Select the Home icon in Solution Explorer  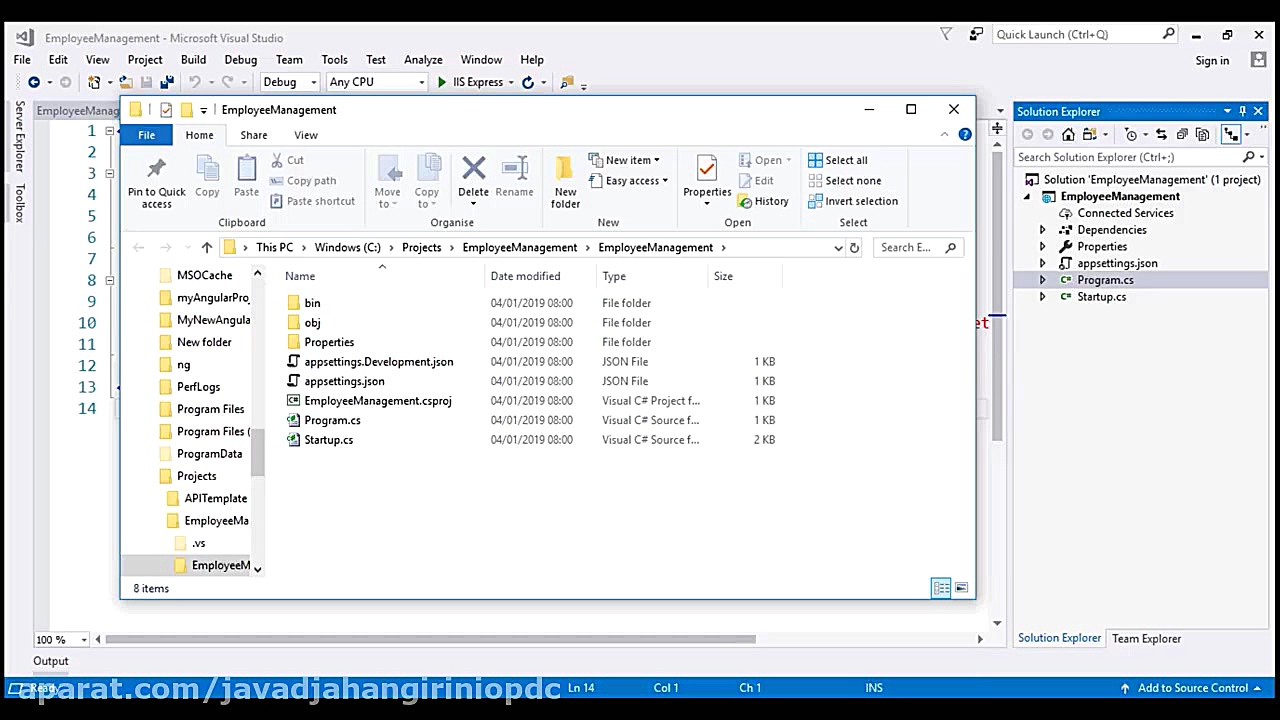[1069, 134]
